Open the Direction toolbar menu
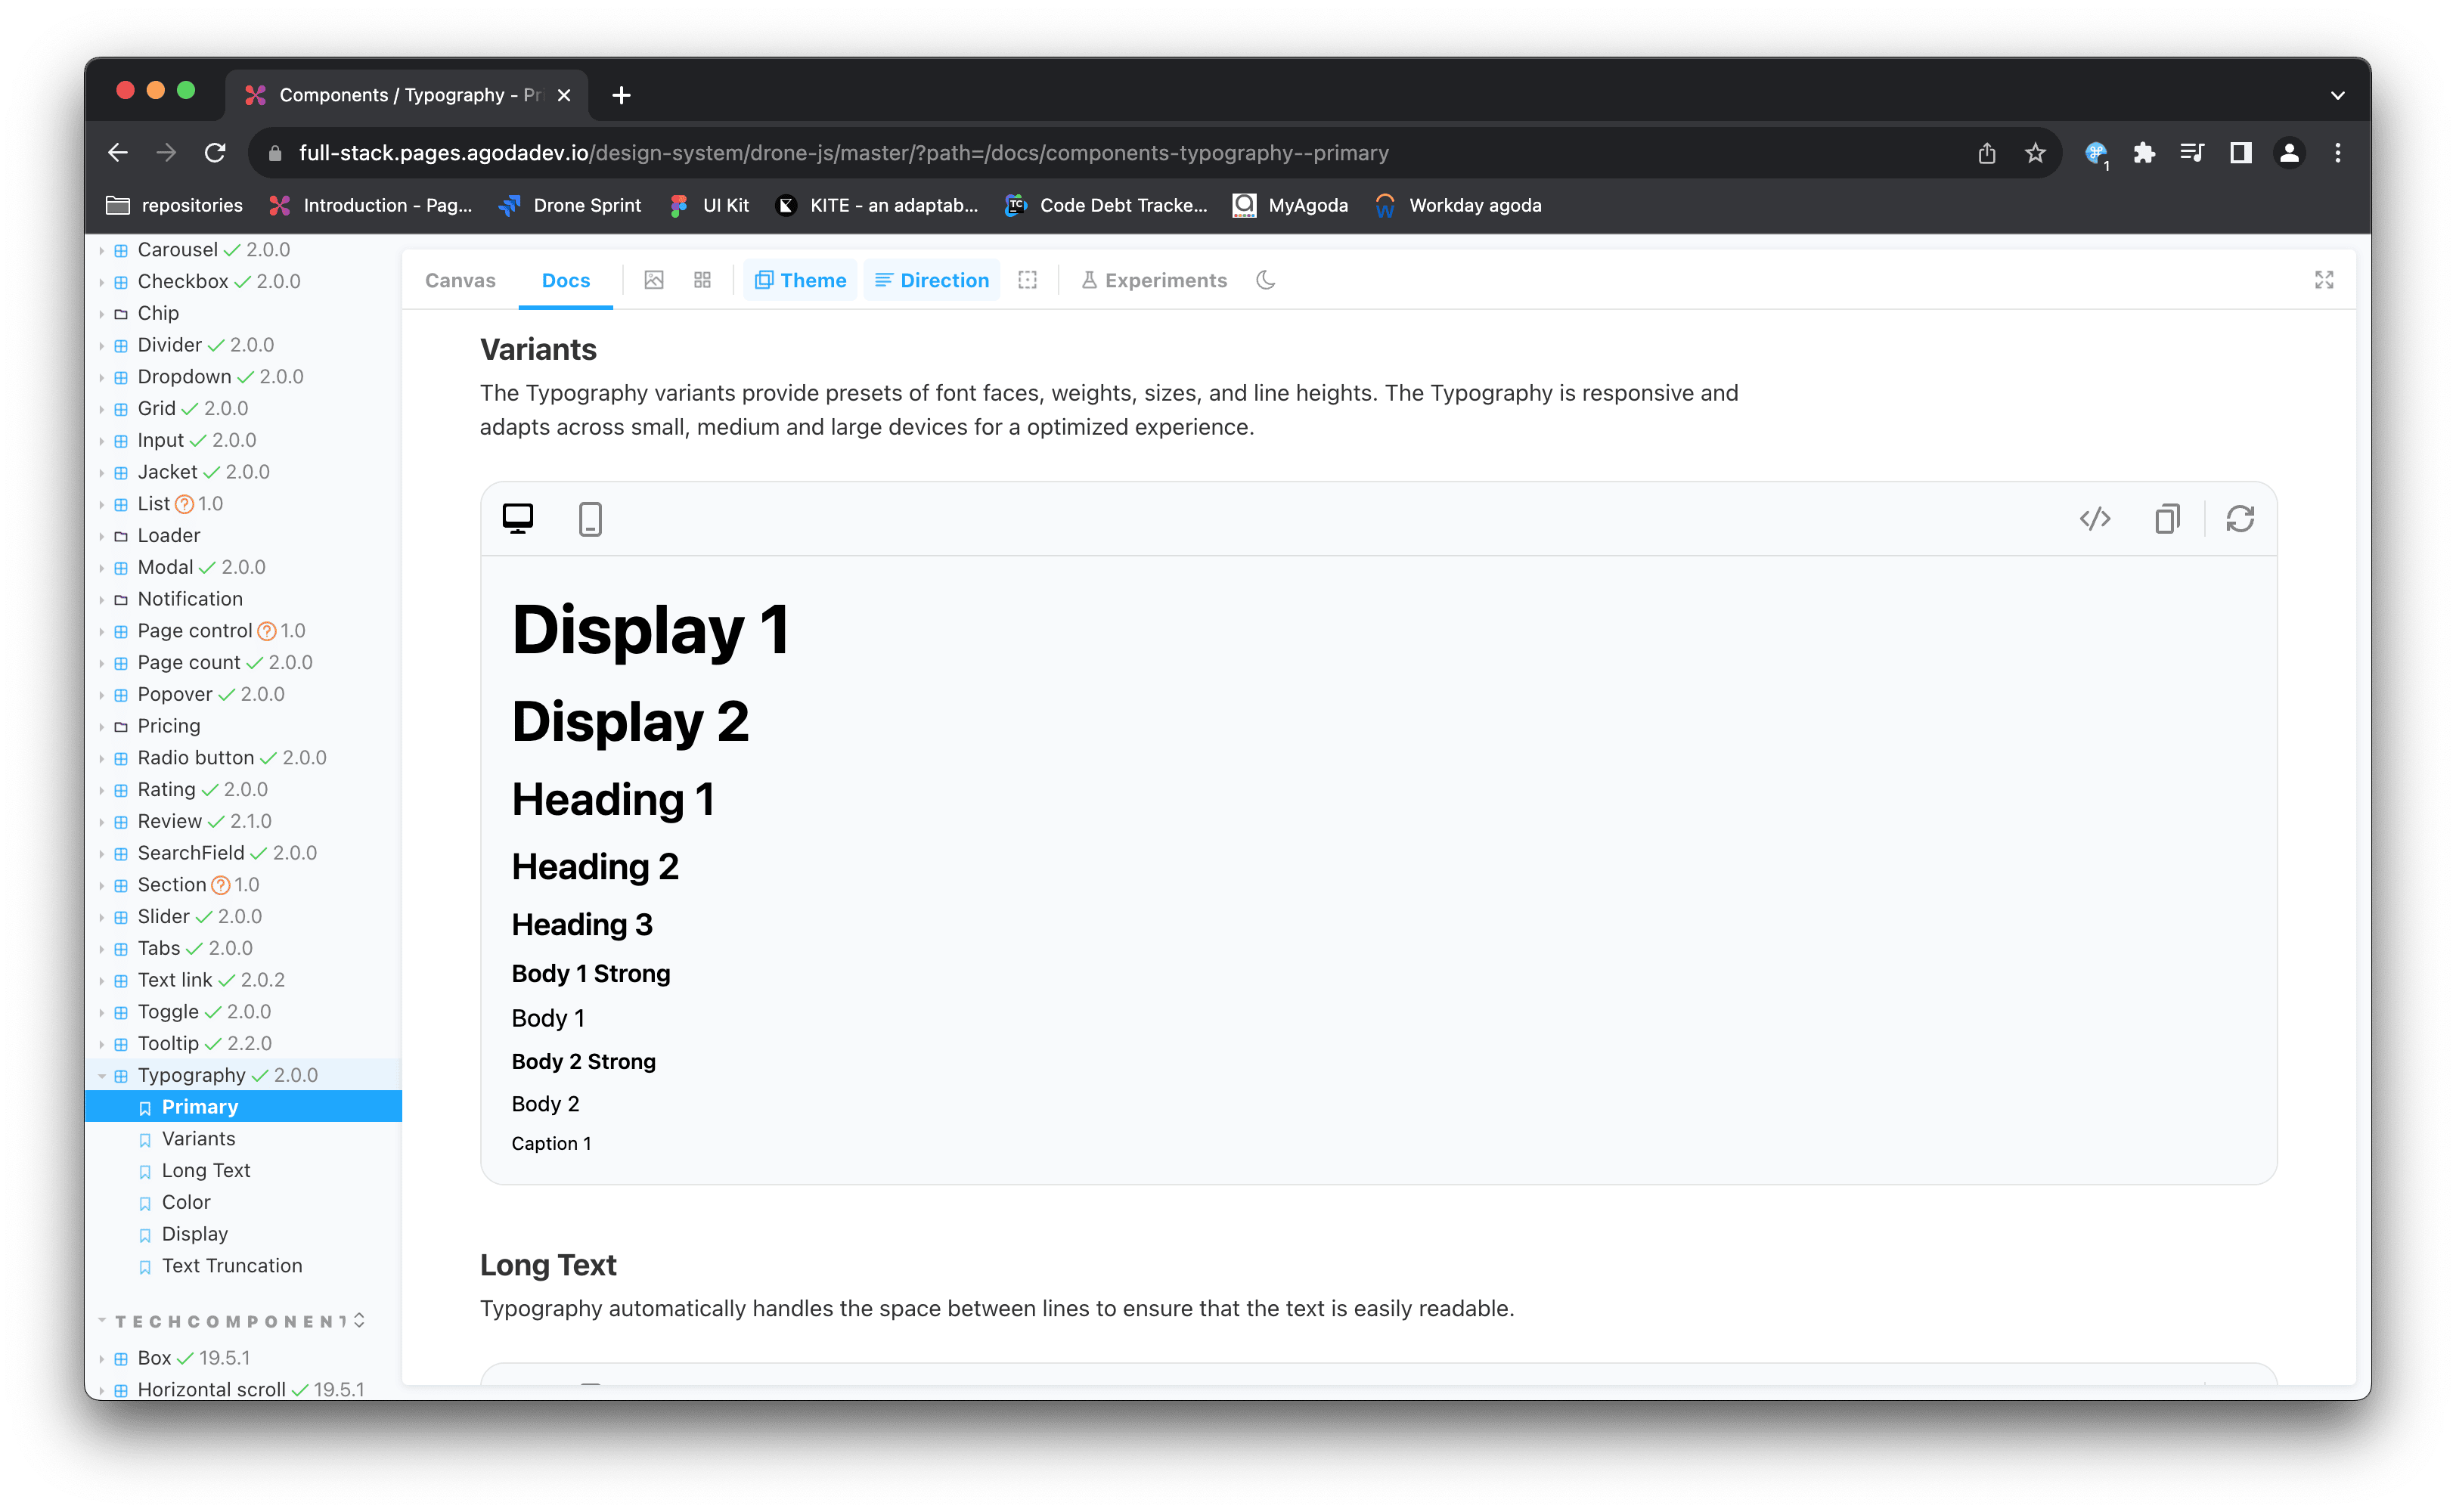 pos(932,280)
